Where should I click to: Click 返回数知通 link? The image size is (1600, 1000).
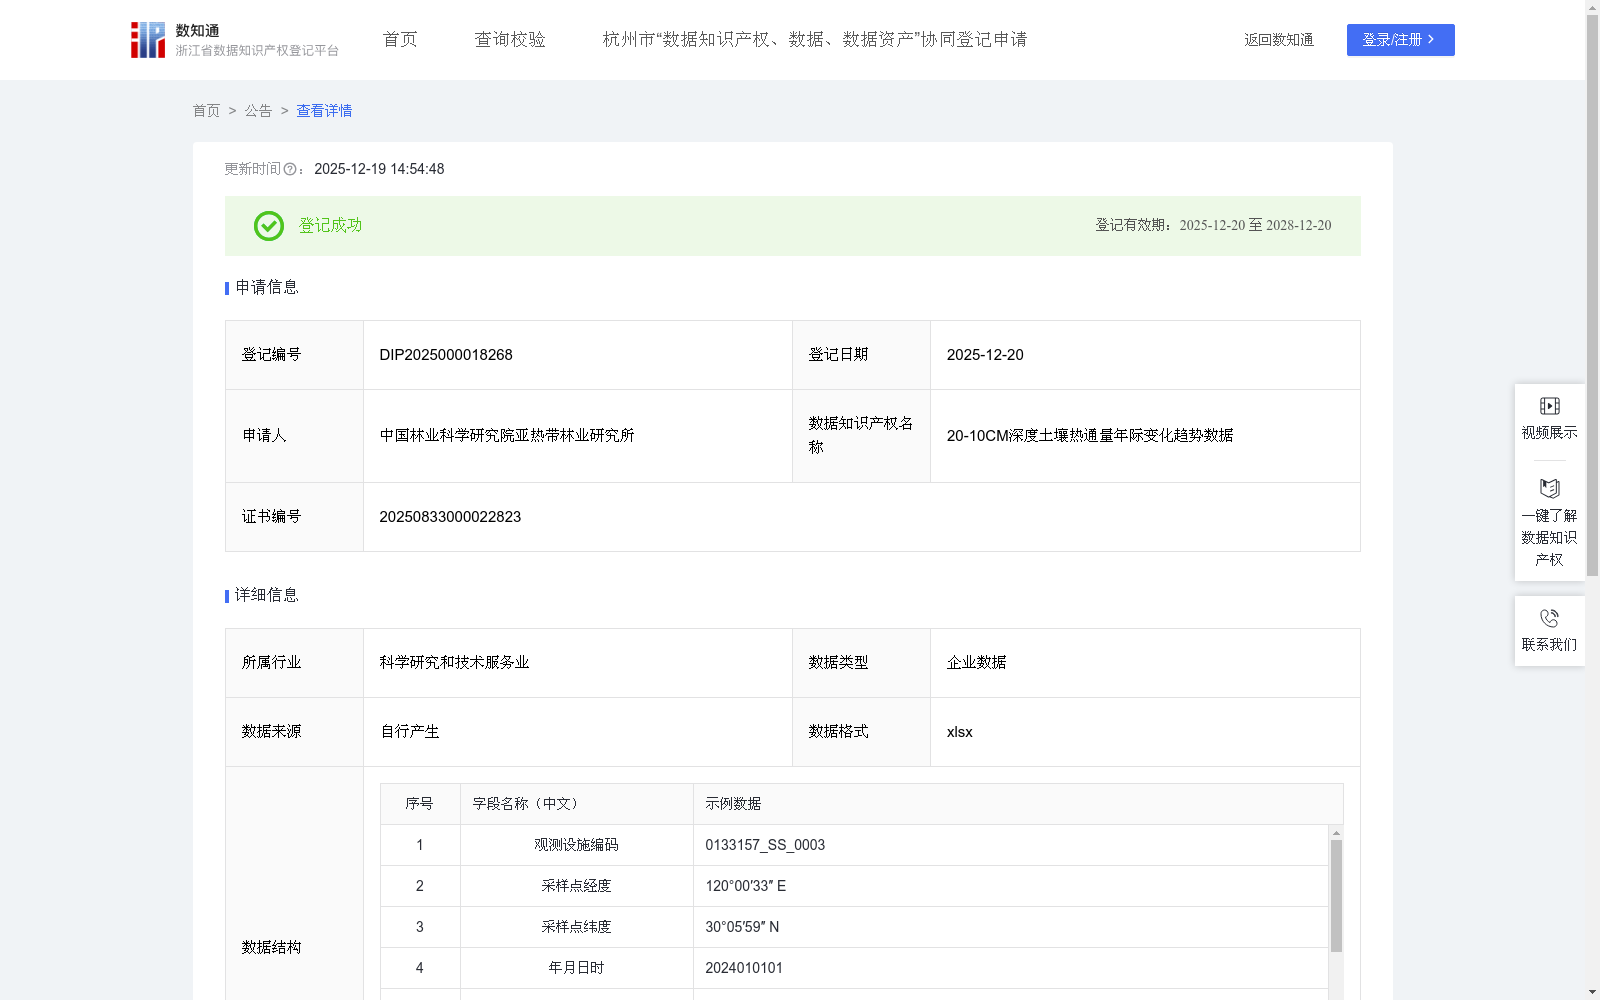1279,40
